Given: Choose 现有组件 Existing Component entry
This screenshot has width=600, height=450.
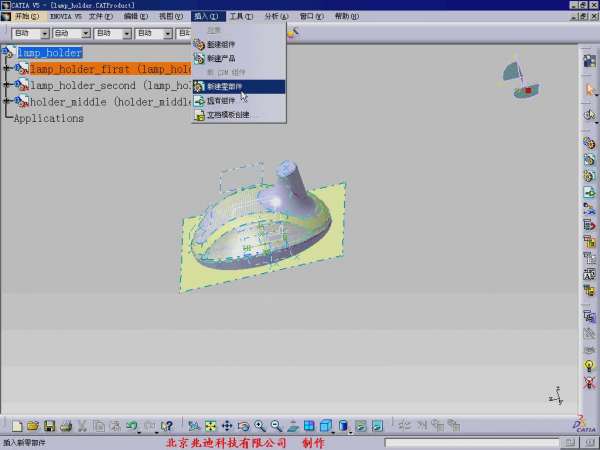Looking at the screenshot, I should click(x=239, y=101).
